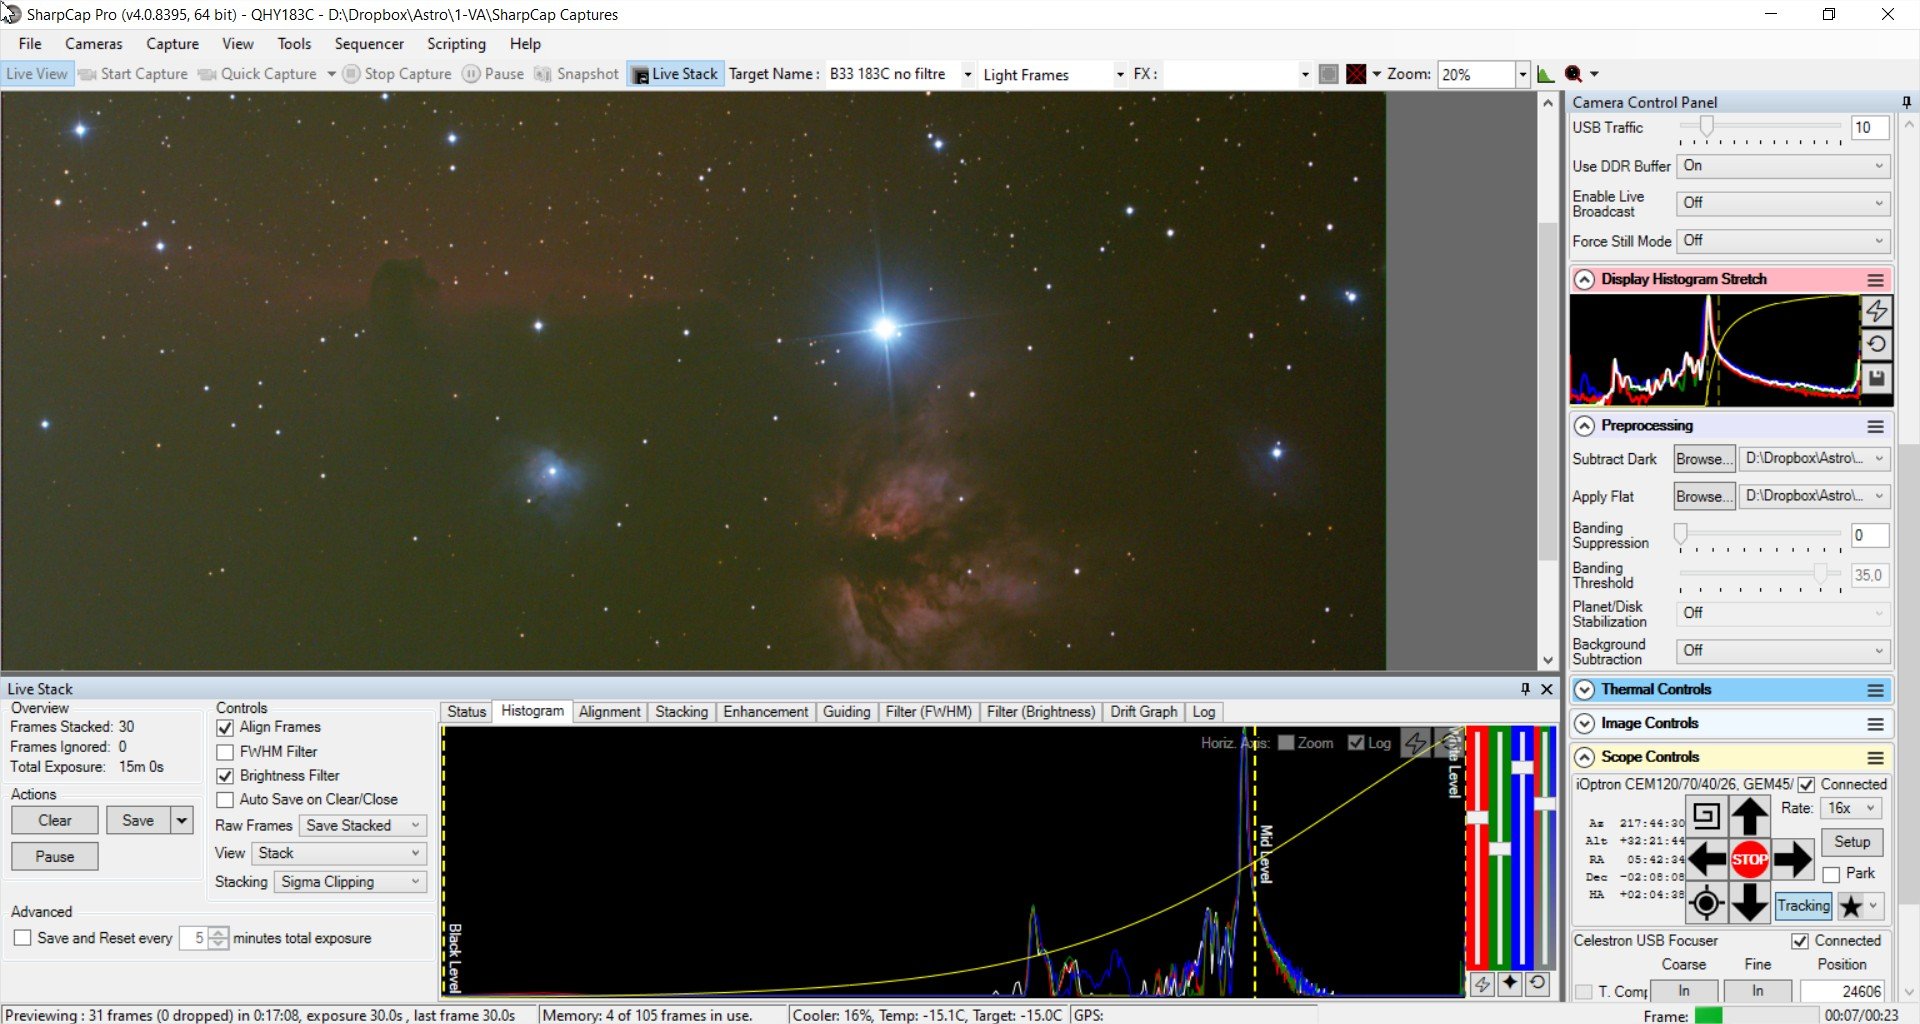Open the mount Rate 16x dropdown

[1851, 808]
